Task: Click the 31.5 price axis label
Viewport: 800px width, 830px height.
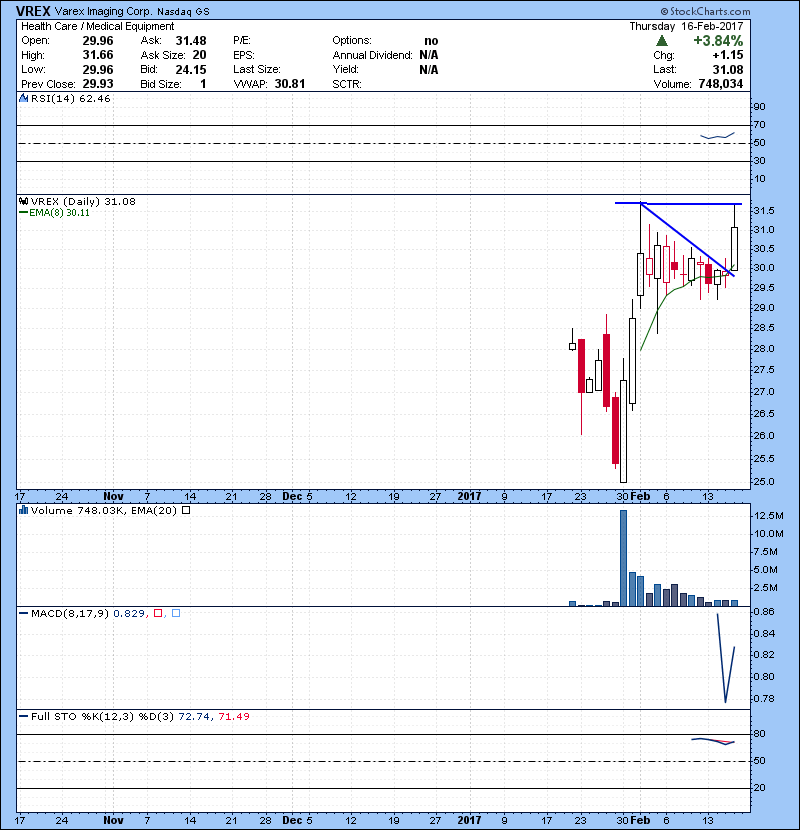Action: 764,211
